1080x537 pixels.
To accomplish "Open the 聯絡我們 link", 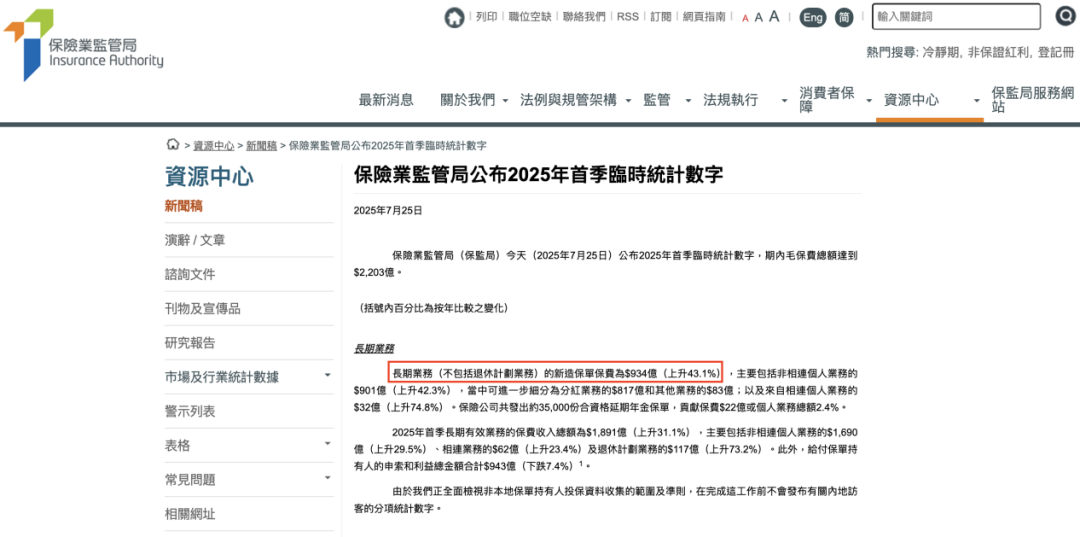I will click(584, 17).
